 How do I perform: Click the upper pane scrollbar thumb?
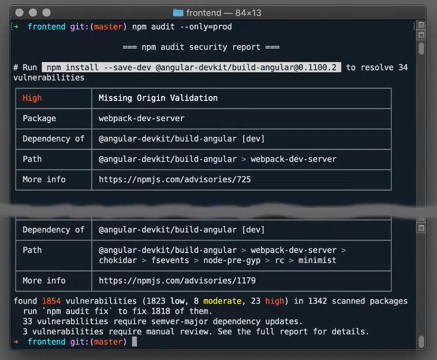(421, 48)
